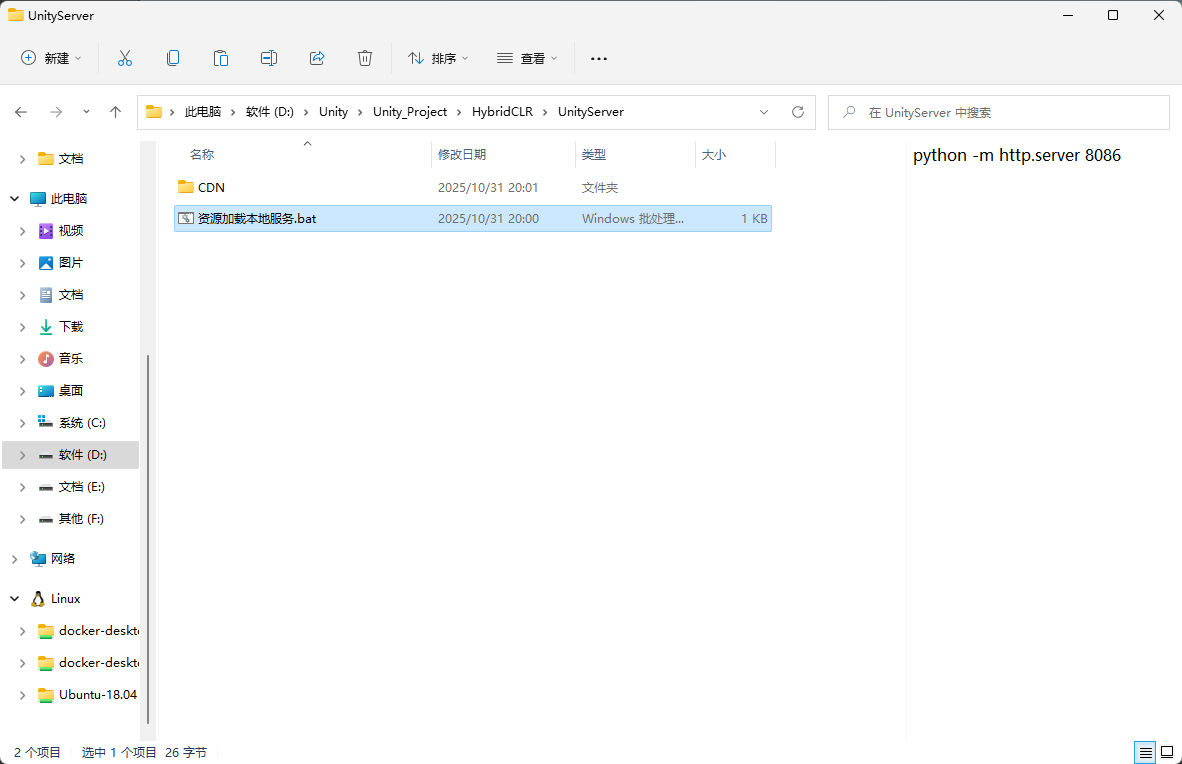Click Unity_Project in the address breadcrumb
This screenshot has width=1182, height=764.
coord(410,112)
